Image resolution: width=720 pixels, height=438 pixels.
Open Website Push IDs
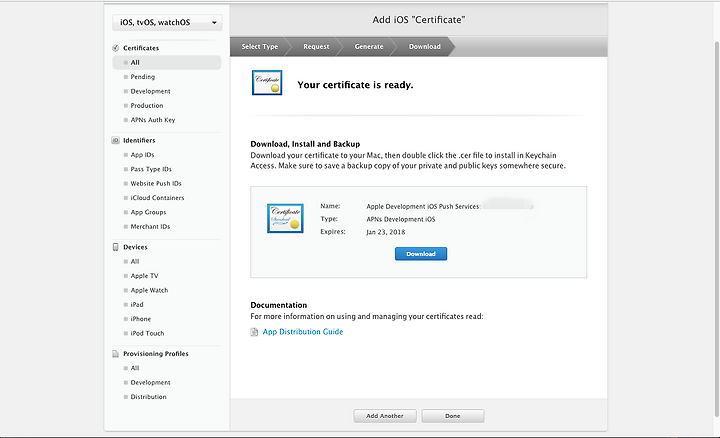(x=156, y=183)
